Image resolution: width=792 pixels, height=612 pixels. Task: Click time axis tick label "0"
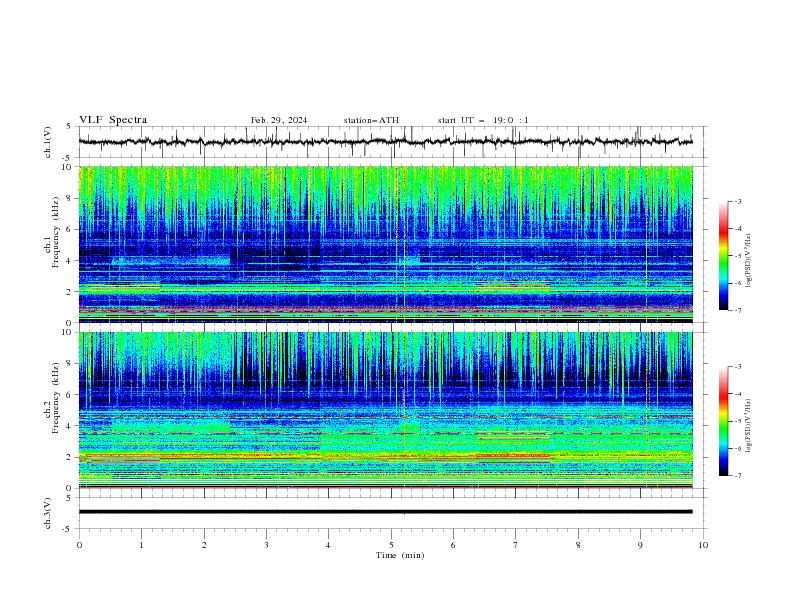coord(79,545)
